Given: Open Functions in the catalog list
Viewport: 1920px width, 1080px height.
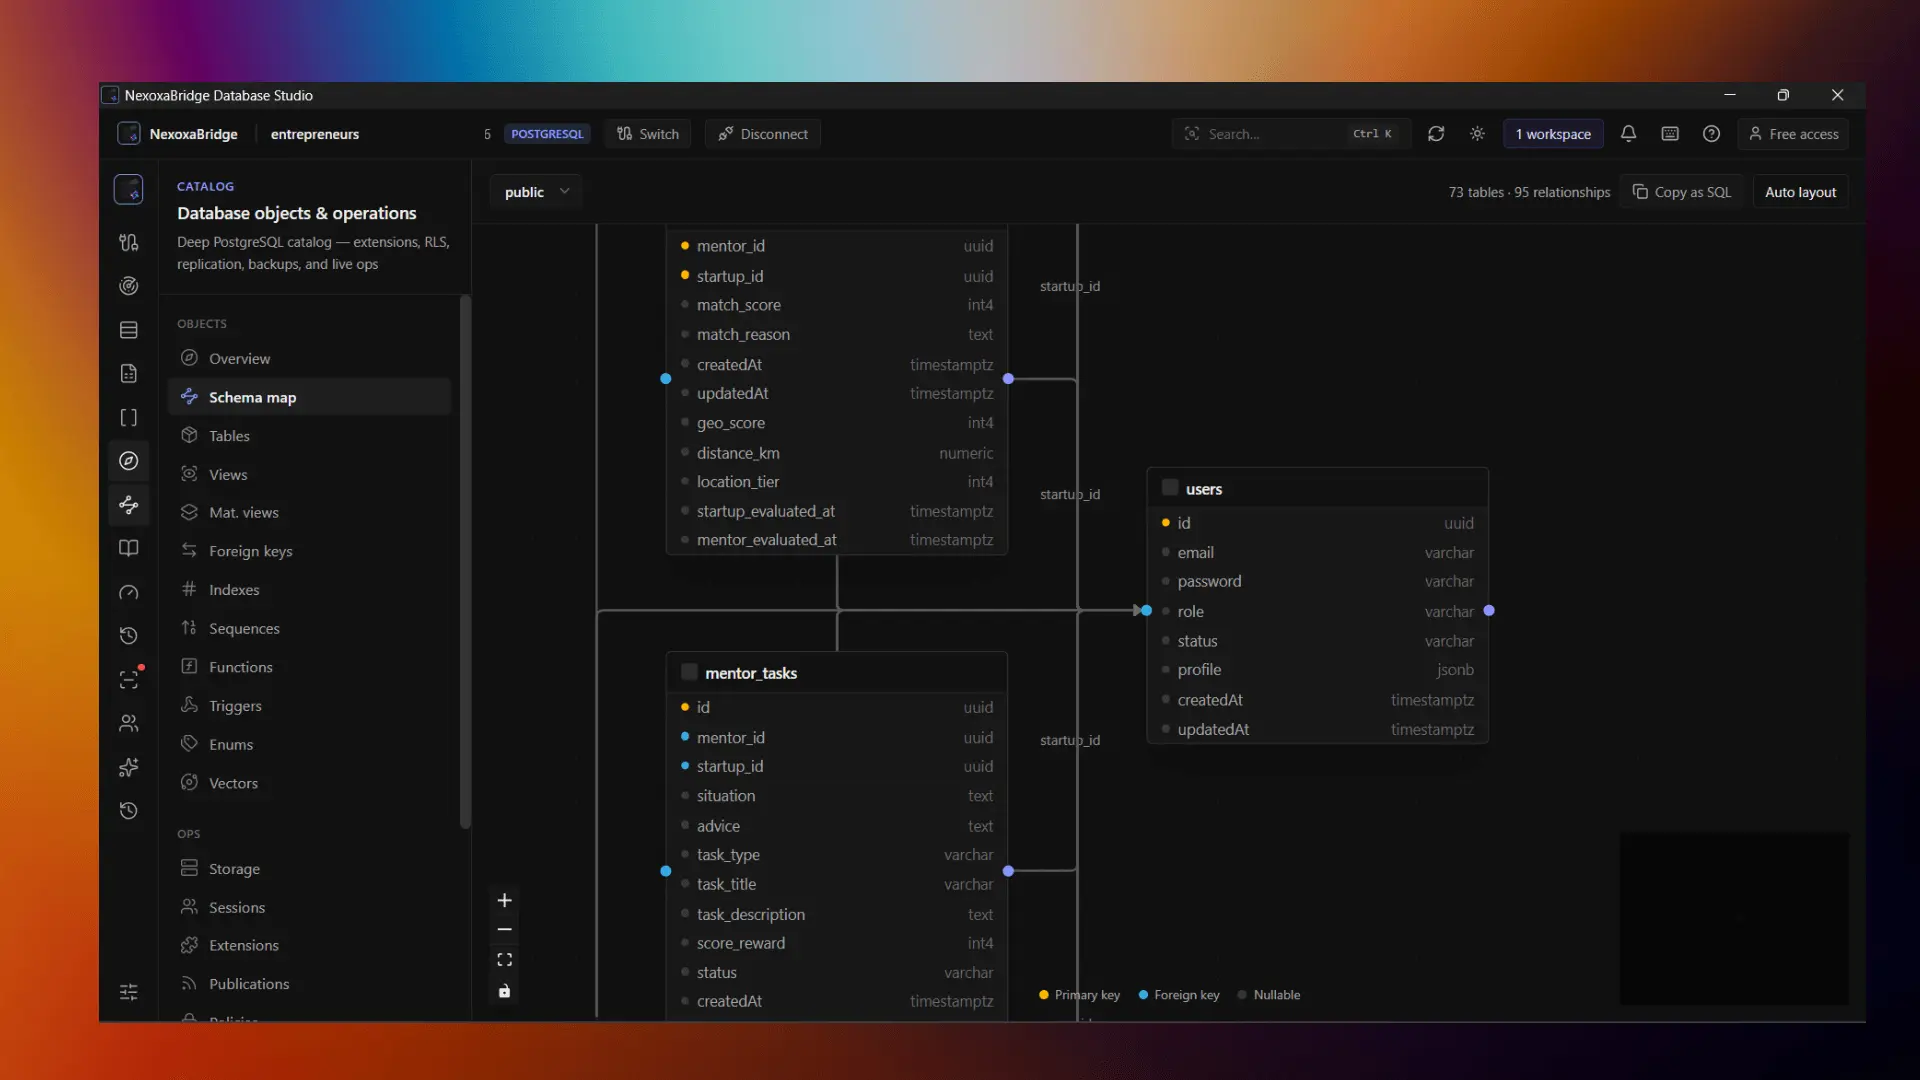Looking at the screenshot, I should point(310,667).
